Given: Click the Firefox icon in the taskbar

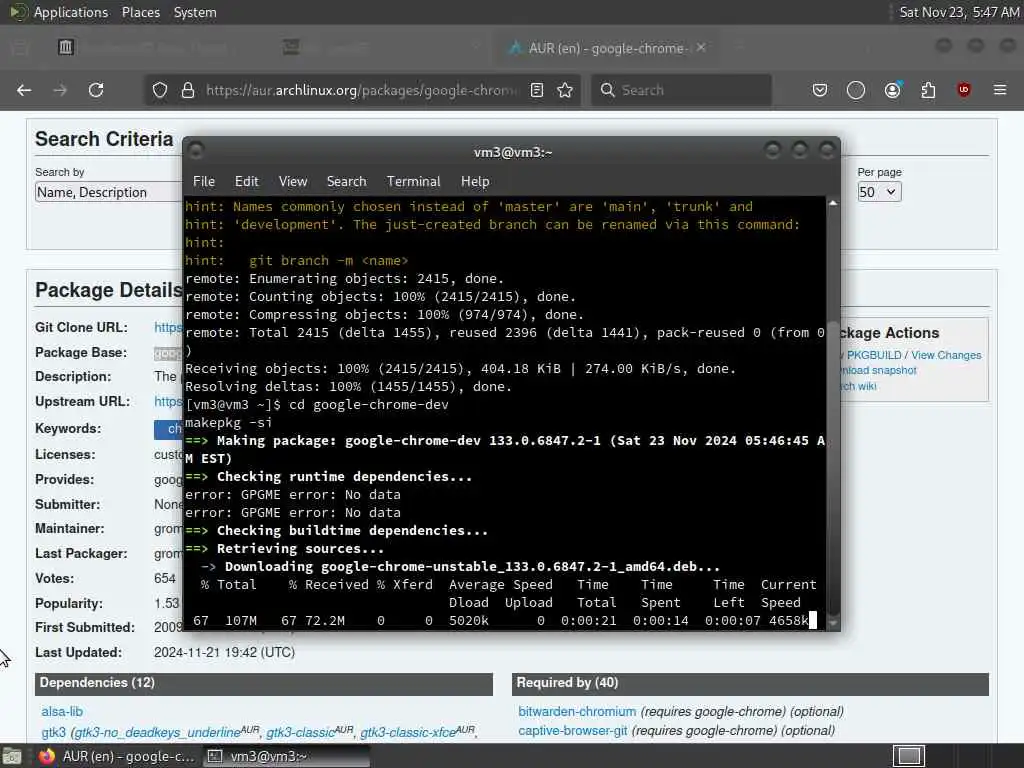Looking at the screenshot, I should coord(46,756).
